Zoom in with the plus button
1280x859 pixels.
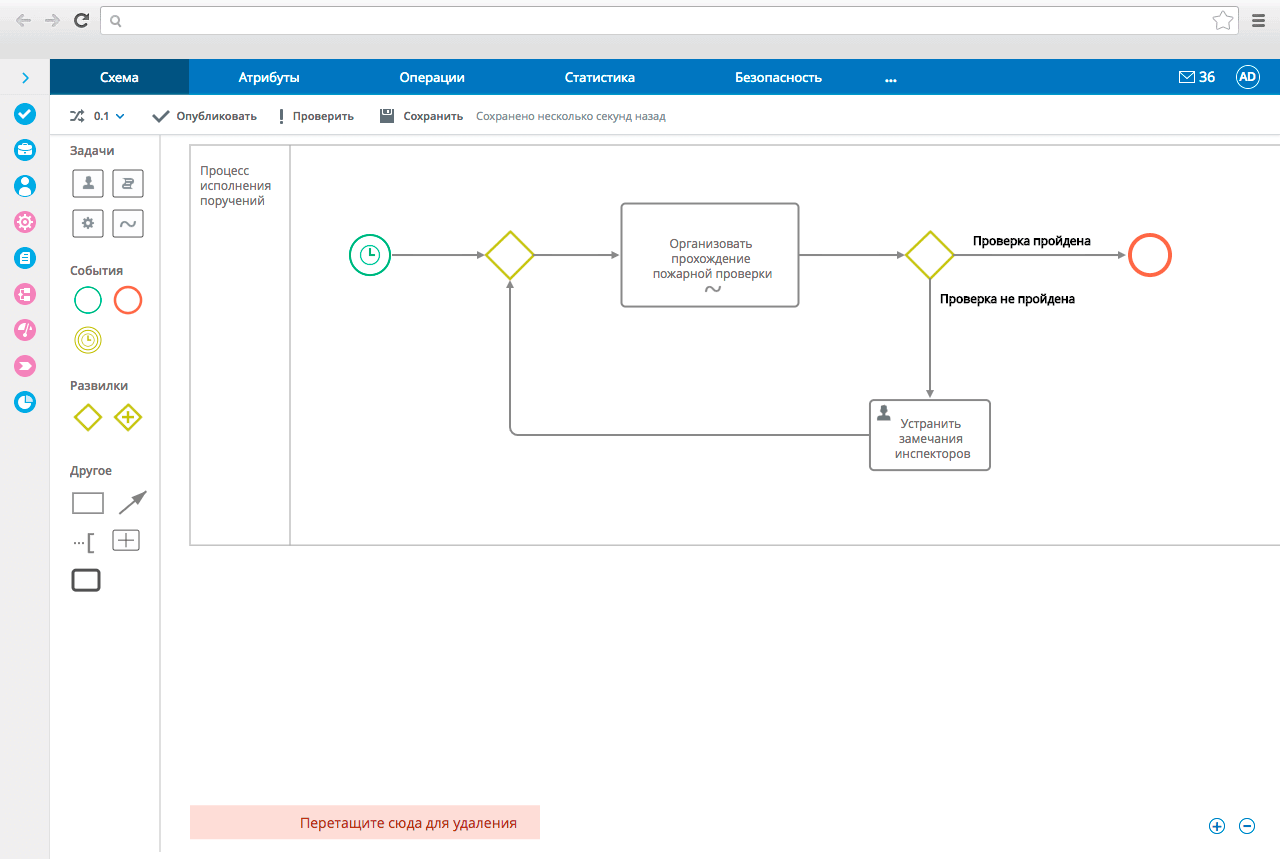(1217, 826)
